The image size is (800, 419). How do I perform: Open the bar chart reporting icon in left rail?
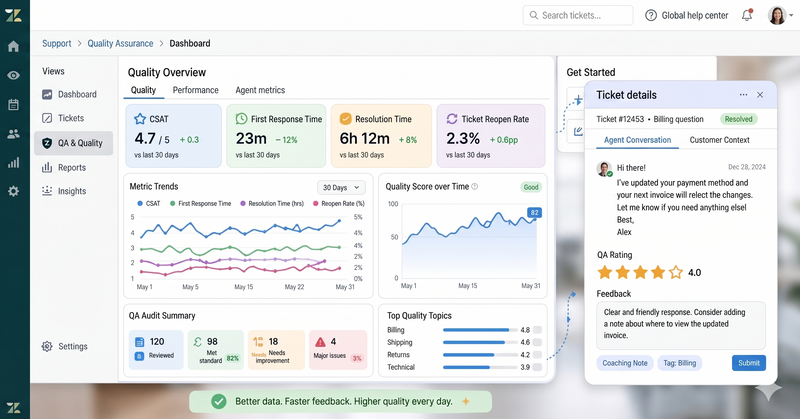tap(14, 163)
